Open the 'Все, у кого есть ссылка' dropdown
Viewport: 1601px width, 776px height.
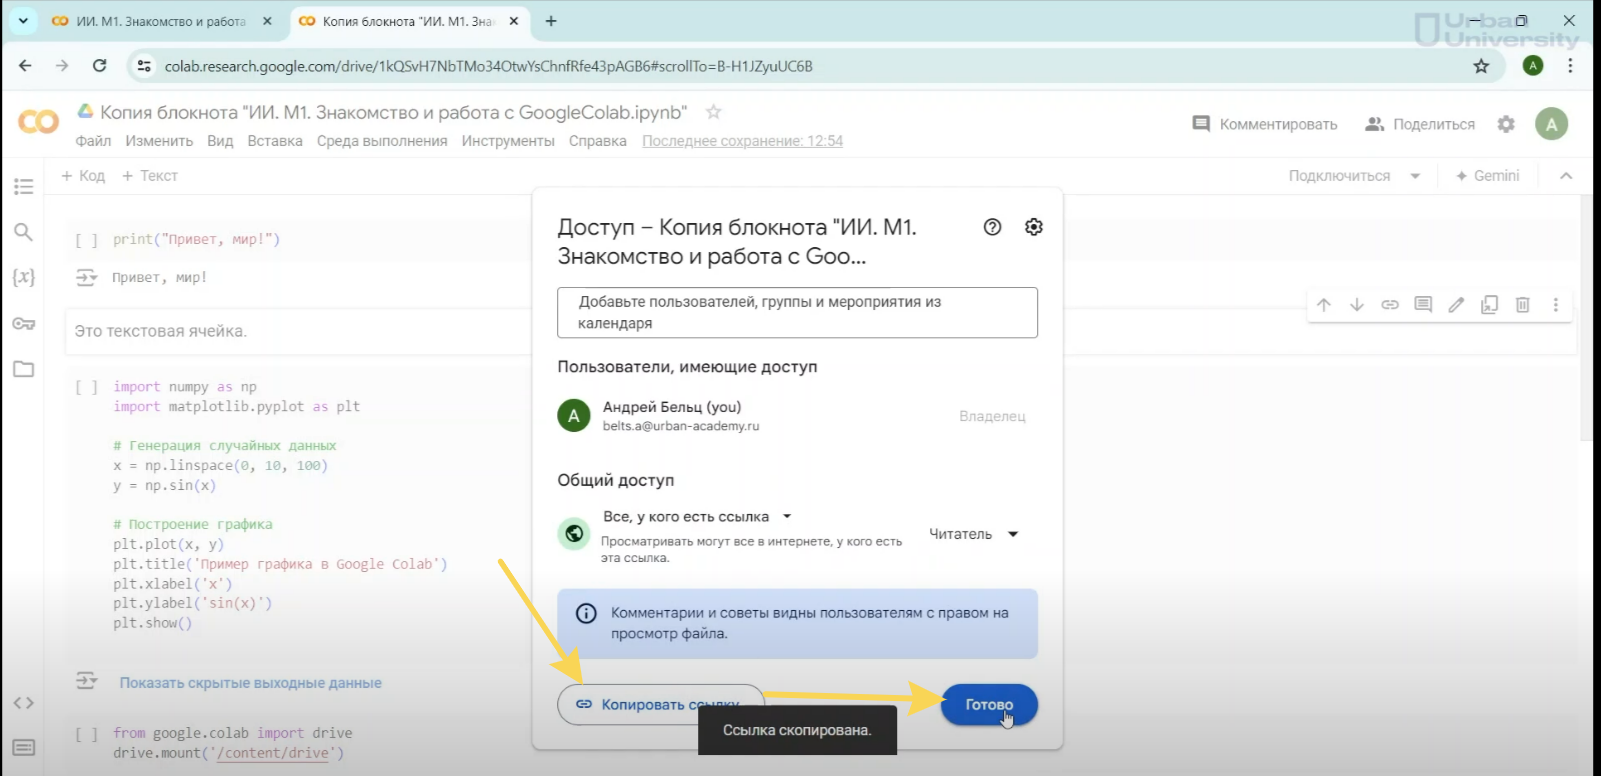point(697,517)
